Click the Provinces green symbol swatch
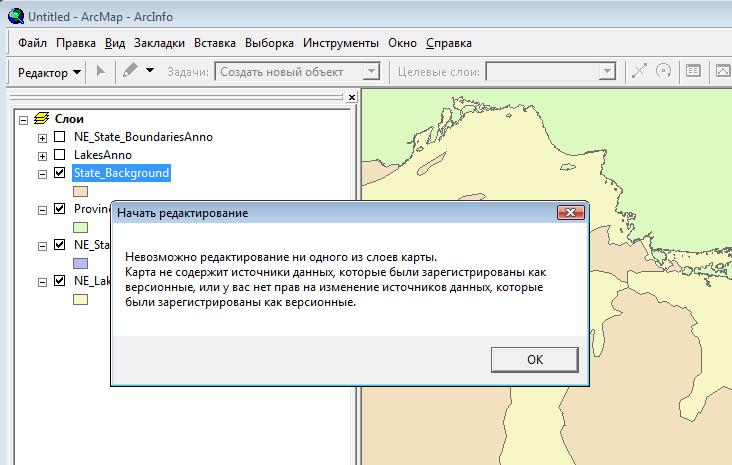This screenshot has height=465, width=732. (80, 227)
